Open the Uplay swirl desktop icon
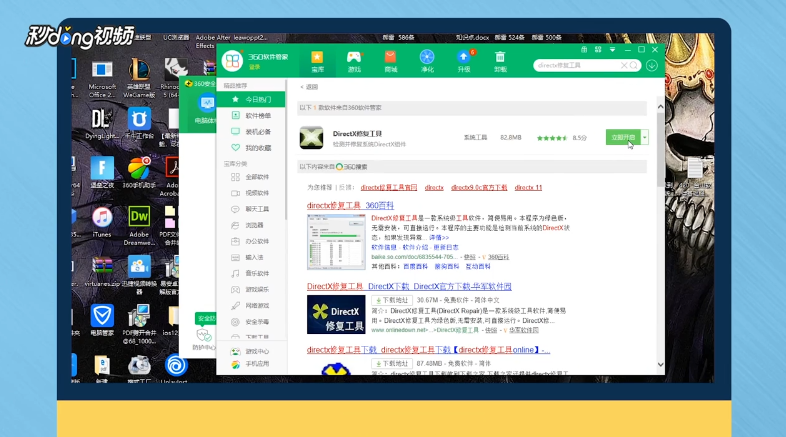The width and height of the screenshot is (786, 437). tap(175, 370)
